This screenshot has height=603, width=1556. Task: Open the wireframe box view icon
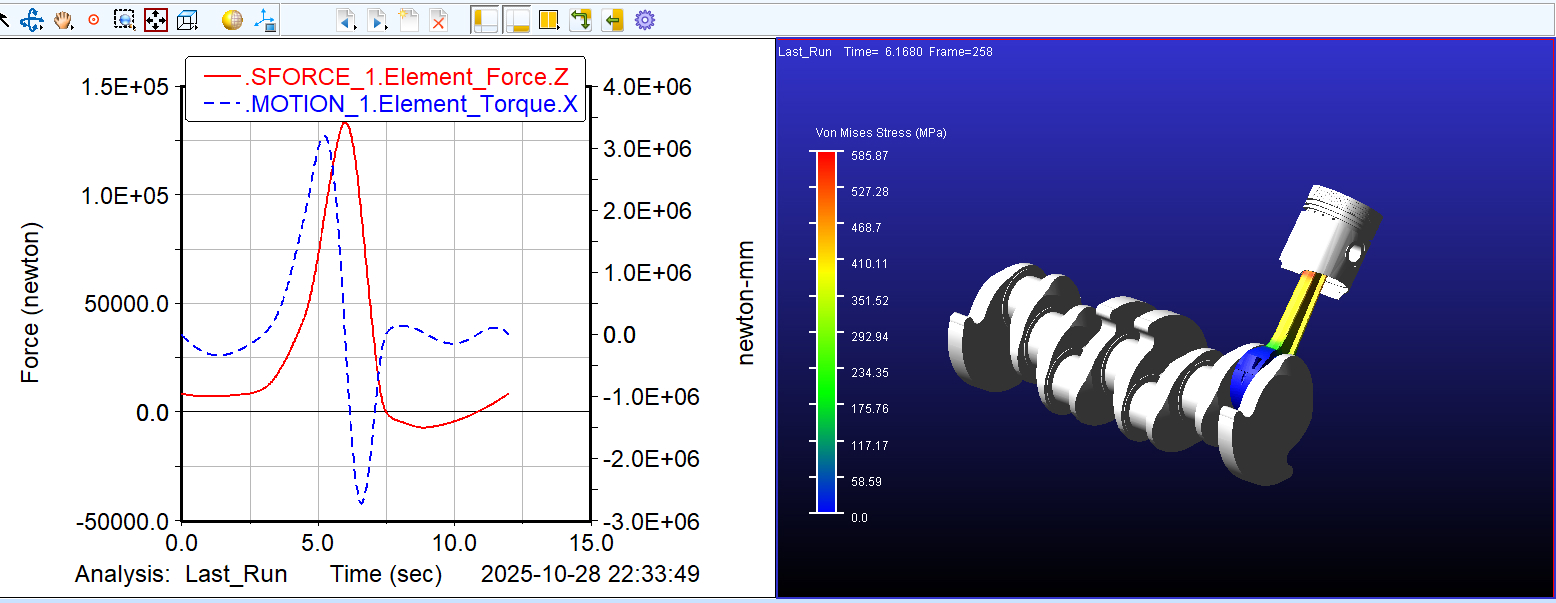(187, 19)
